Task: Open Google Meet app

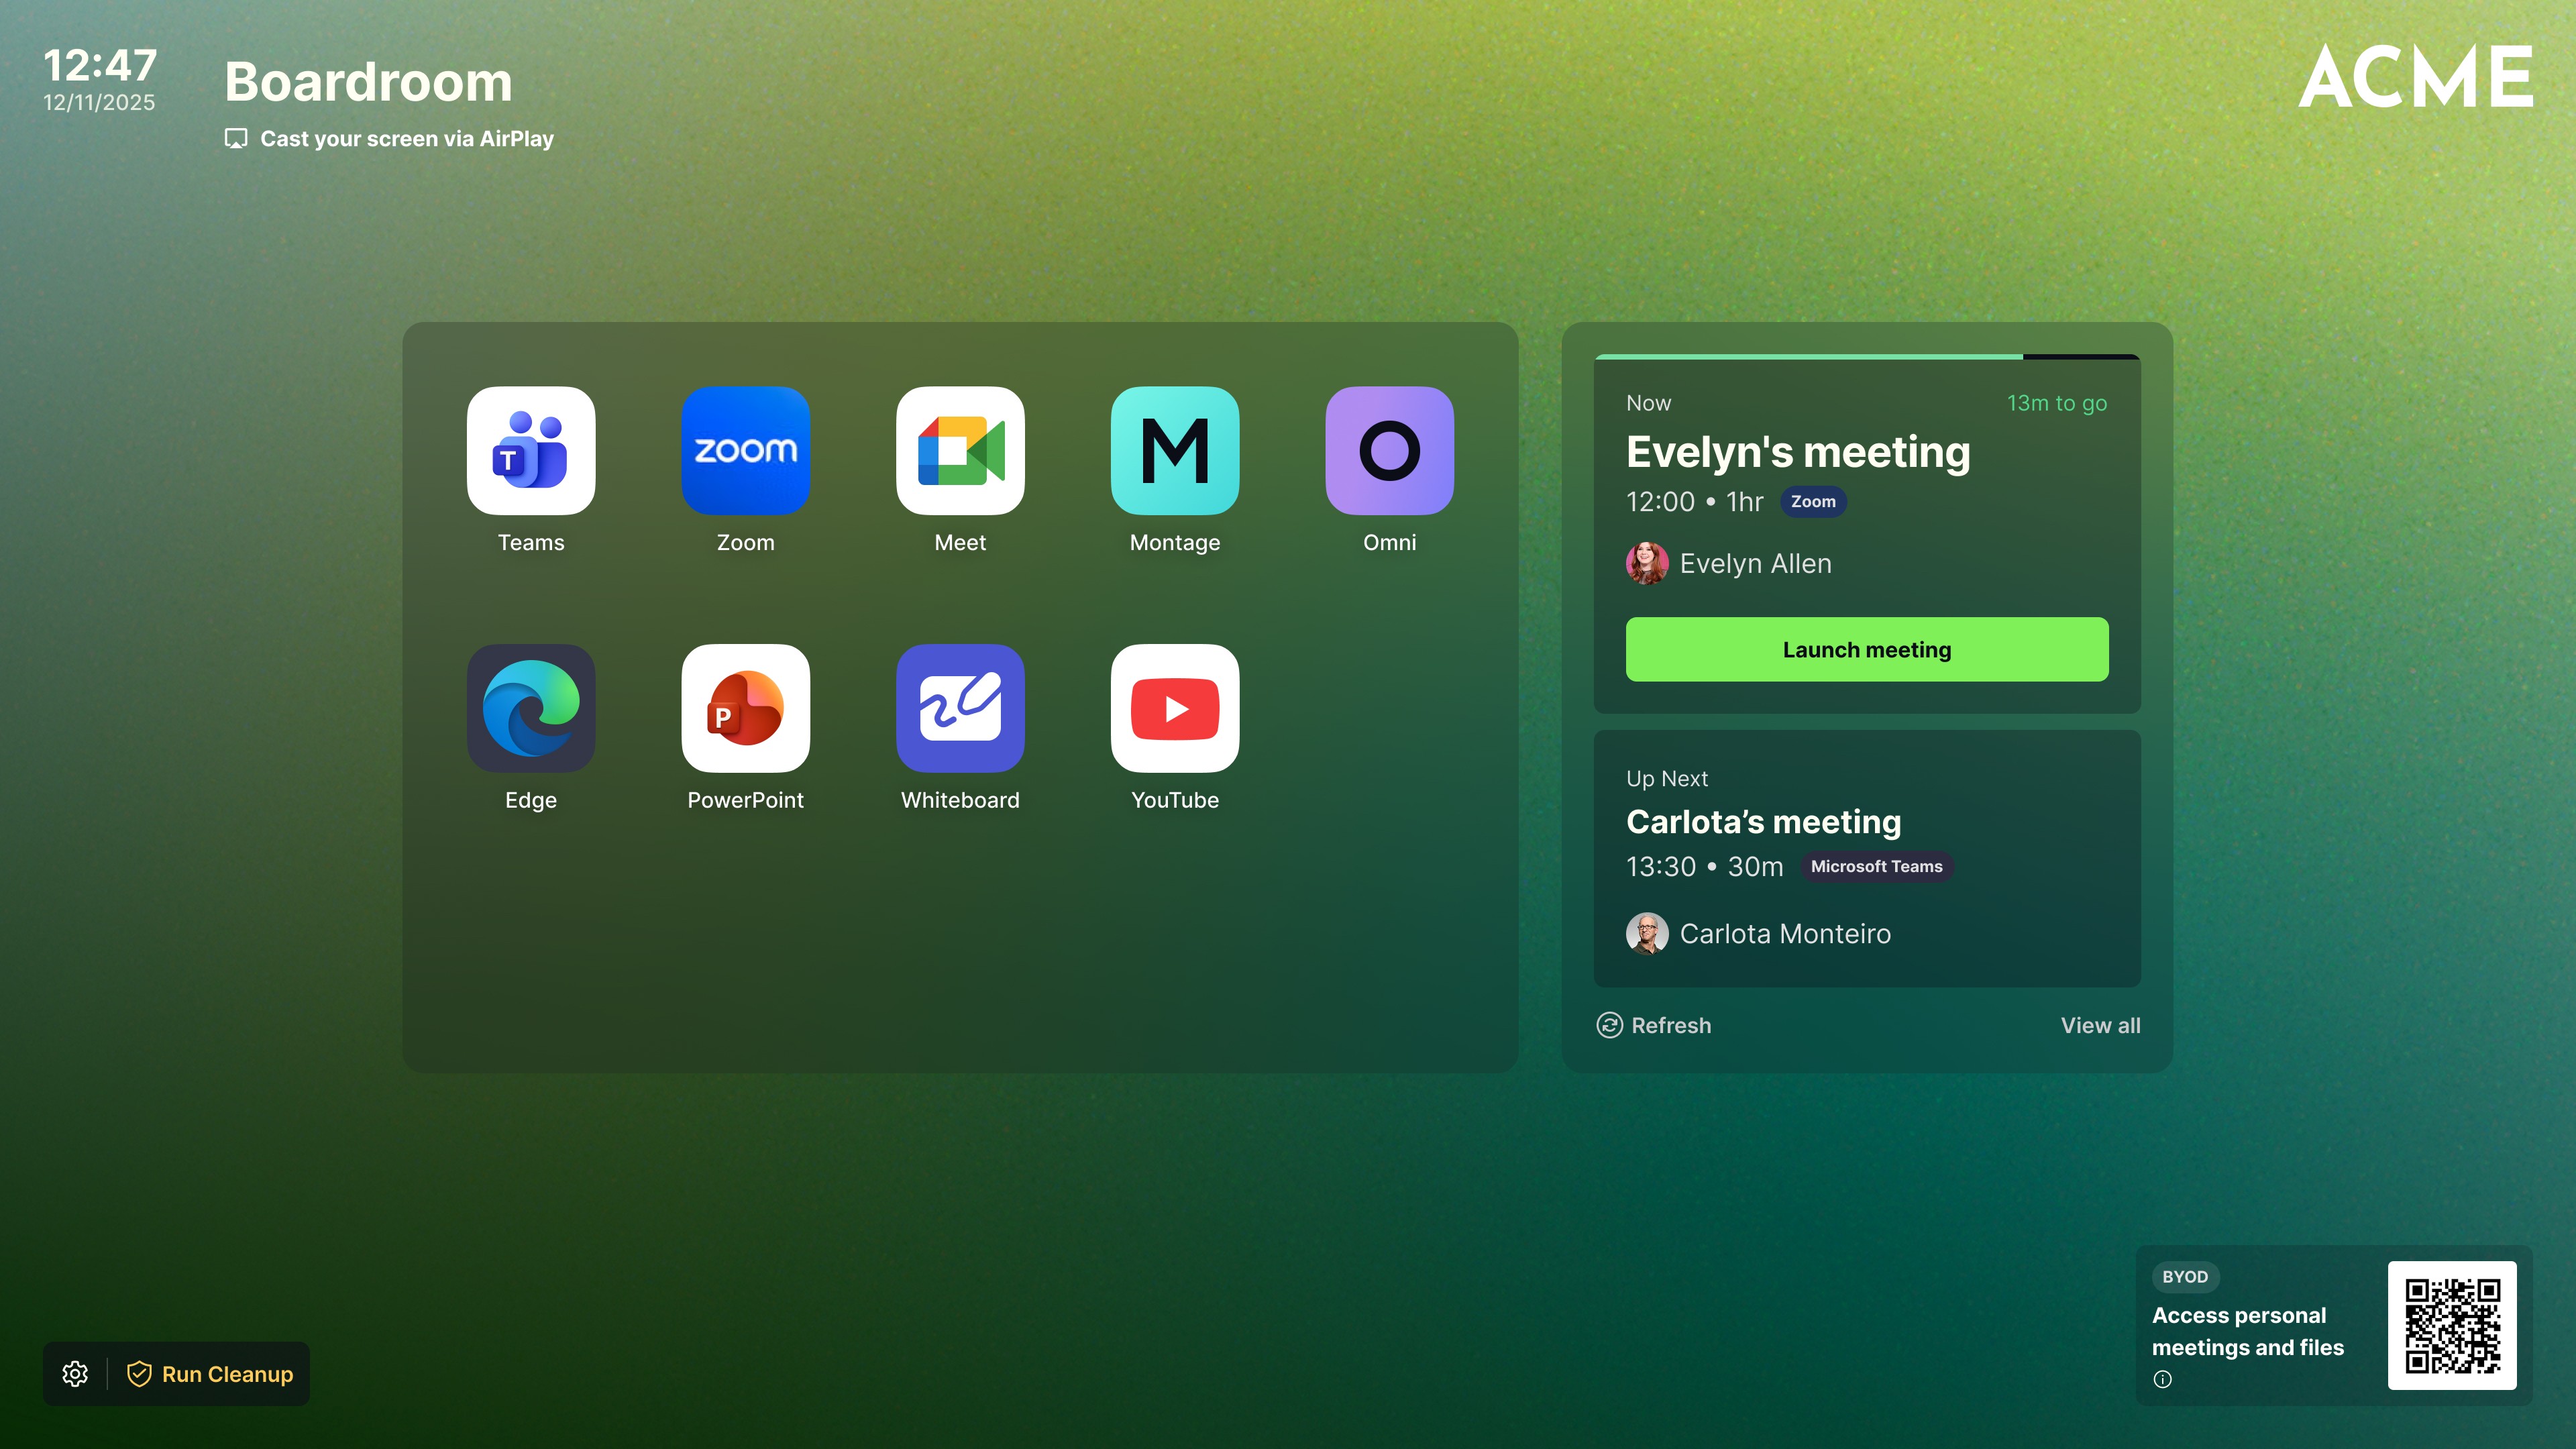Action: pos(960,451)
